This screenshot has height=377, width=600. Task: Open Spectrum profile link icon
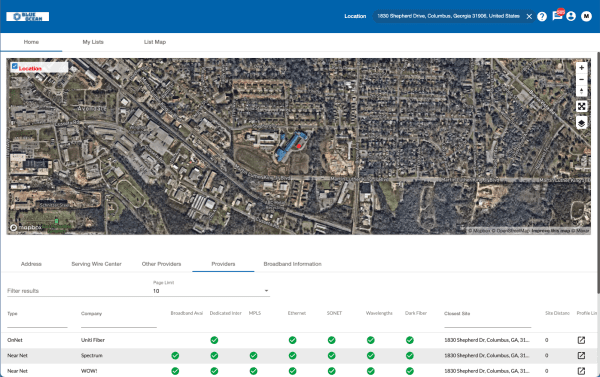581,356
